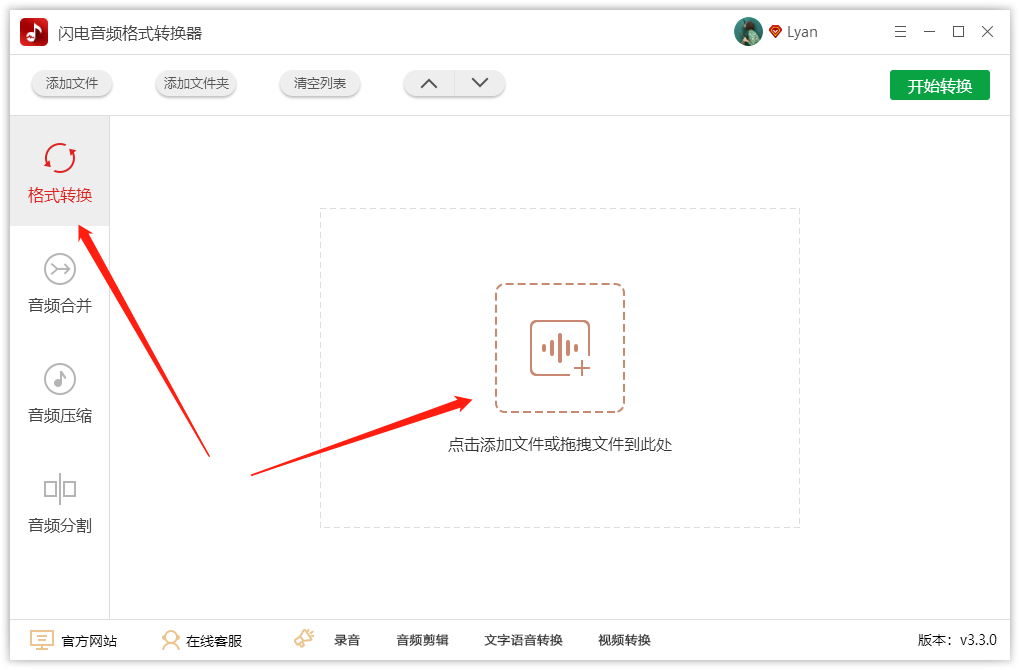
Task: Click the user avatar picture
Action: (748, 32)
